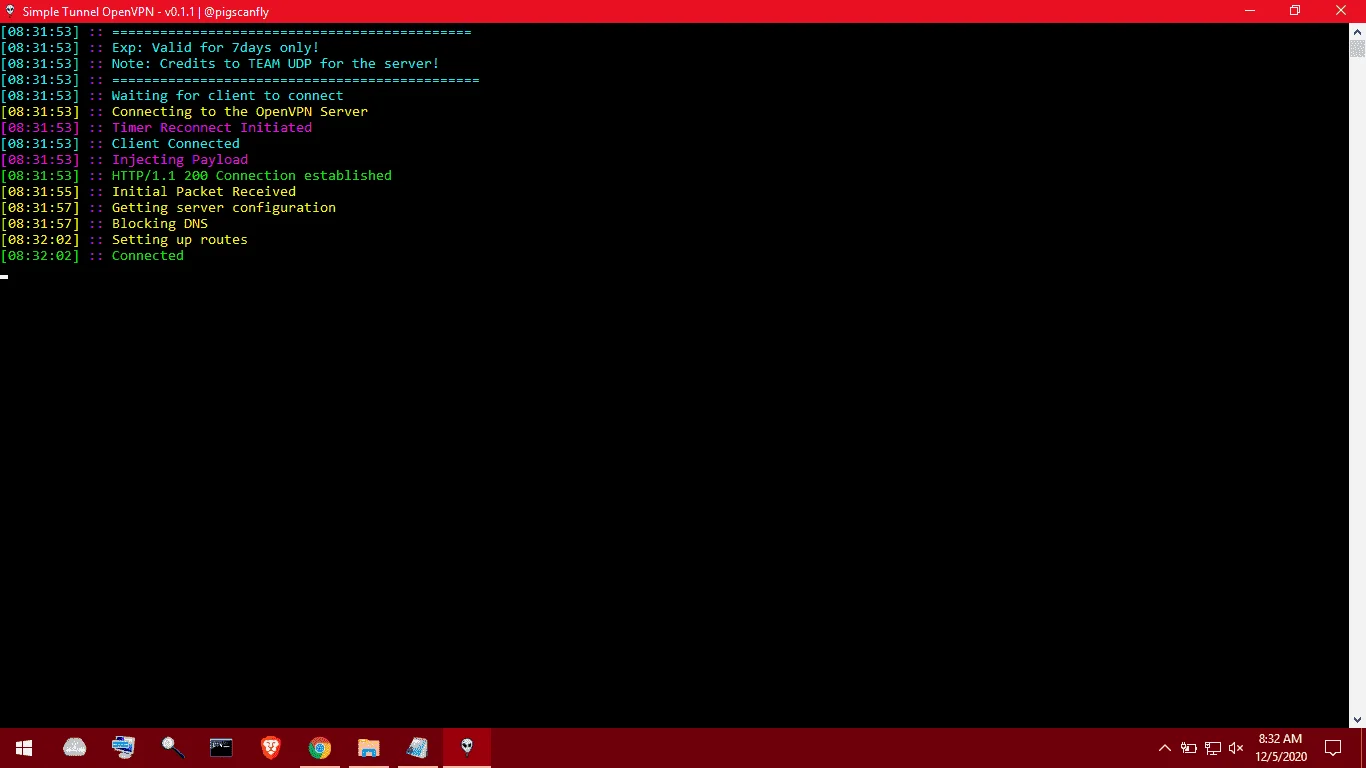Open File Explorer from taskbar
Viewport: 1366px width, 768px height.
369,747
